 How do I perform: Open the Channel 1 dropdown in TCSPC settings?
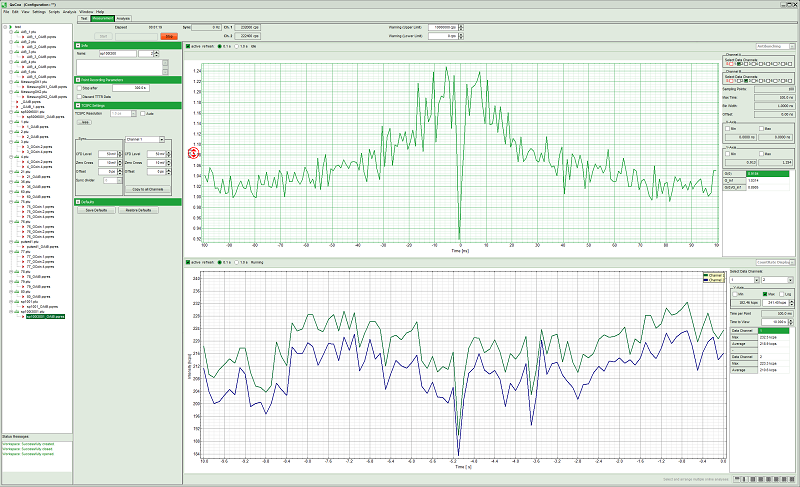pyautogui.click(x=146, y=139)
